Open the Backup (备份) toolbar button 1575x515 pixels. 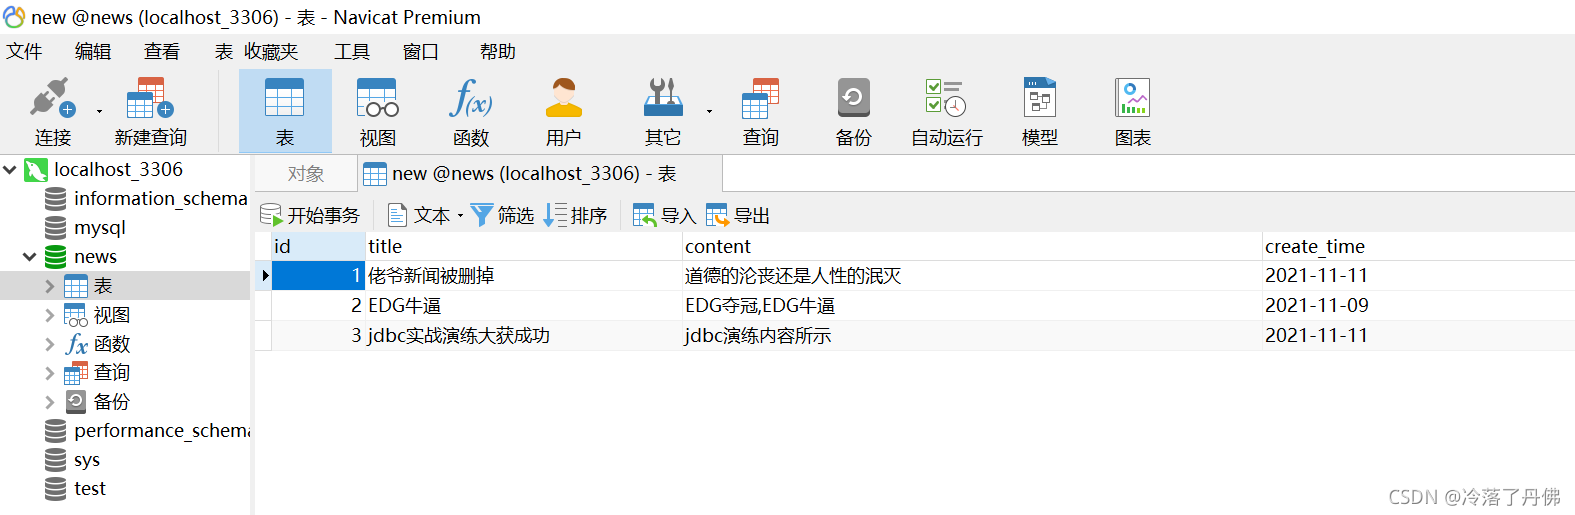(x=854, y=112)
